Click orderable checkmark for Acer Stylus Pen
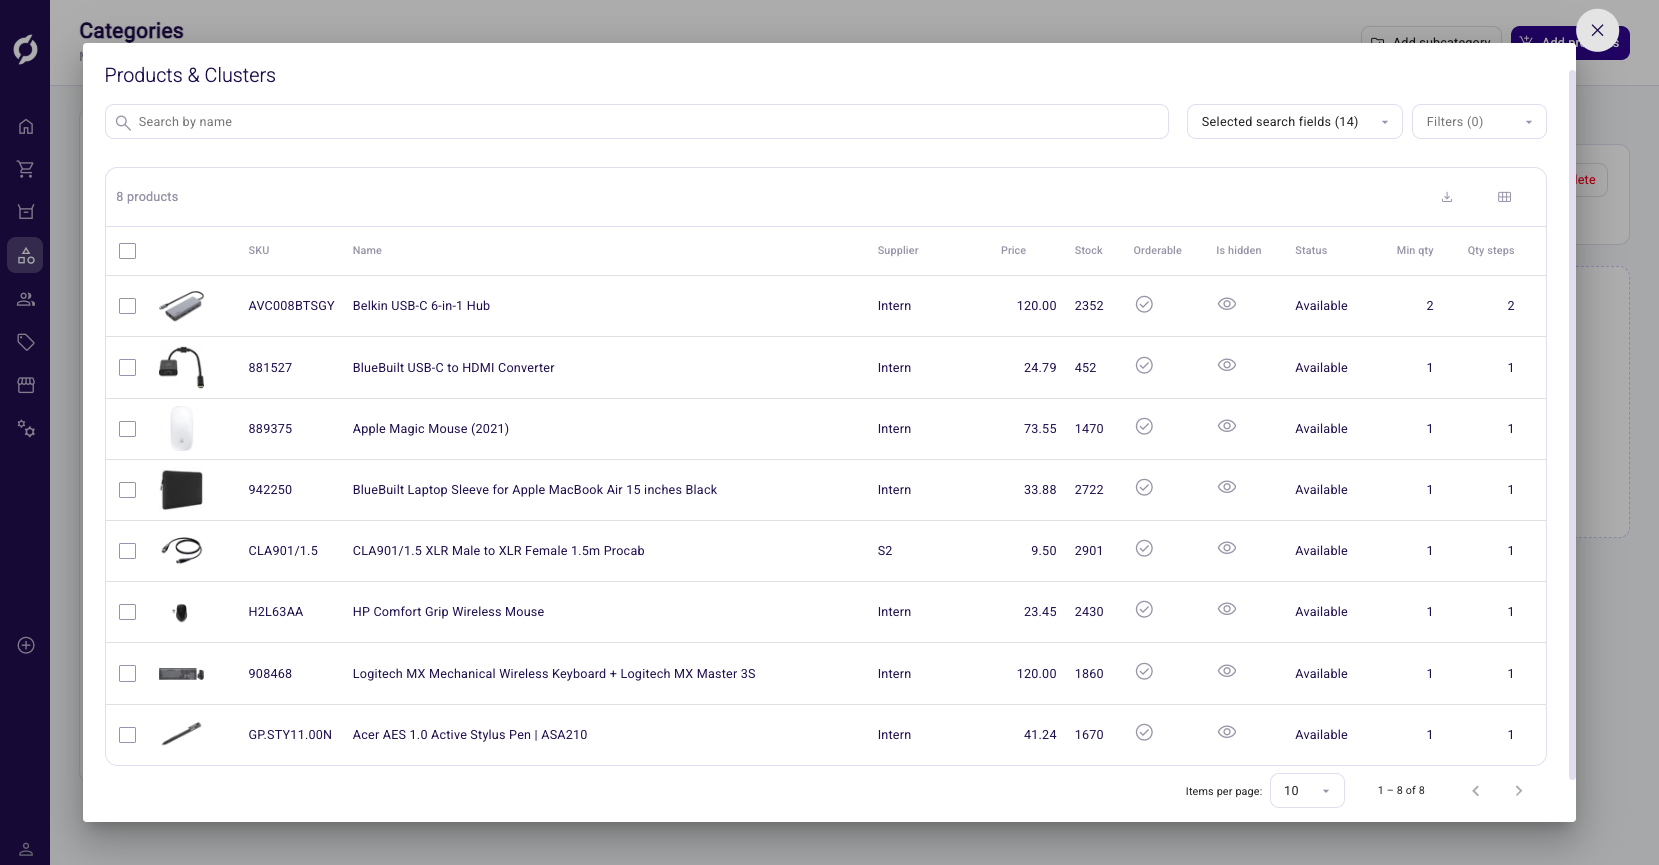Viewport: 1659px width, 865px height. [x=1145, y=732]
